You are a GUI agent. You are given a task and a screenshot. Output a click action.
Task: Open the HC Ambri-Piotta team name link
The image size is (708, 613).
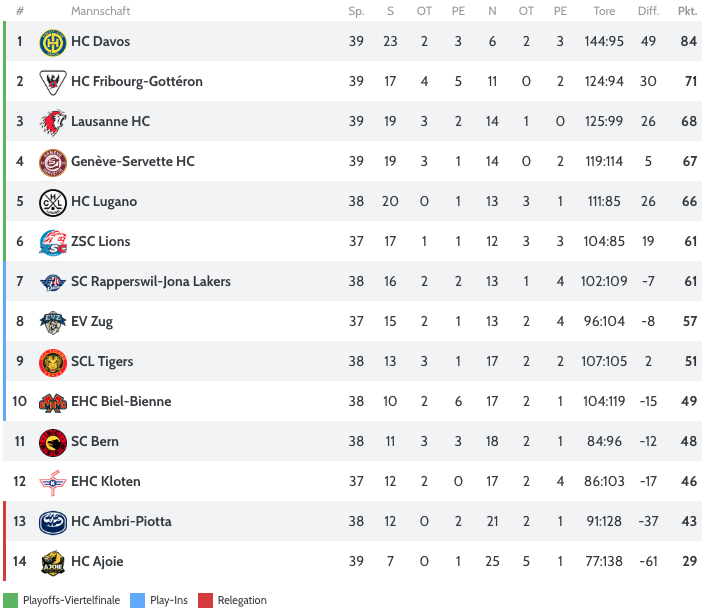[x=121, y=521]
